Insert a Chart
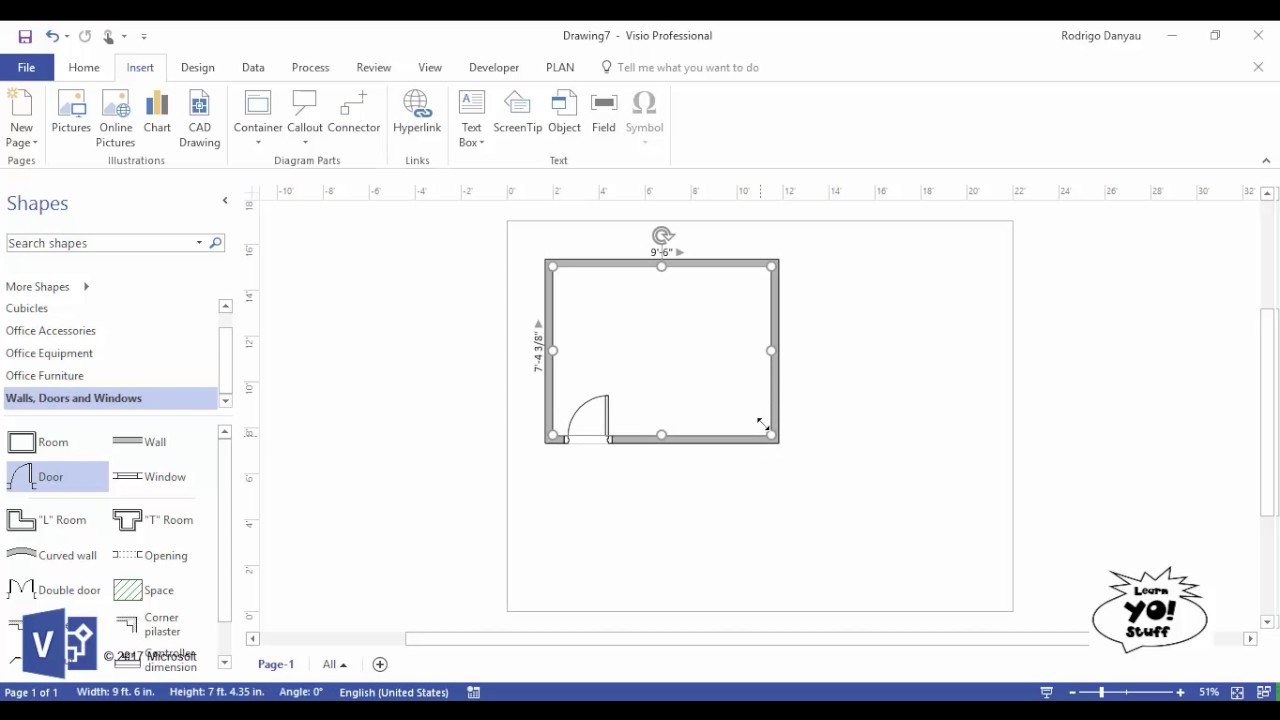The width and height of the screenshot is (1280, 720). pyautogui.click(x=157, y=112)
